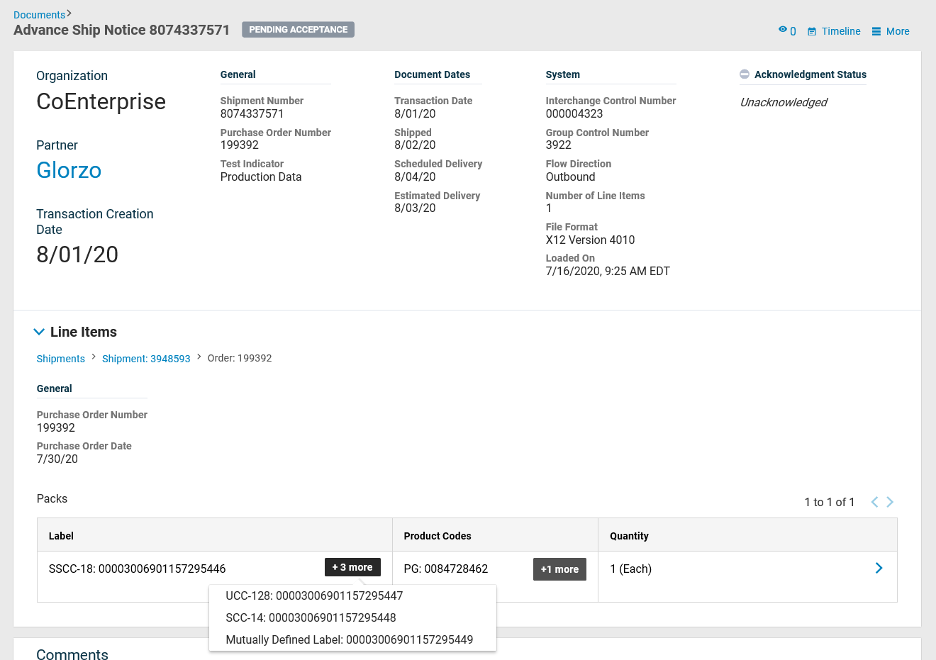Show +1 more product codes

(x=559, y=569)
